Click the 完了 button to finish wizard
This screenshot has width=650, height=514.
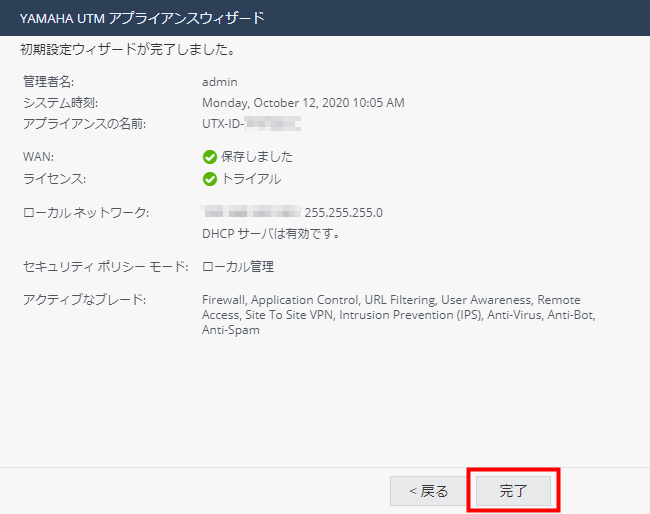[513, 491]
